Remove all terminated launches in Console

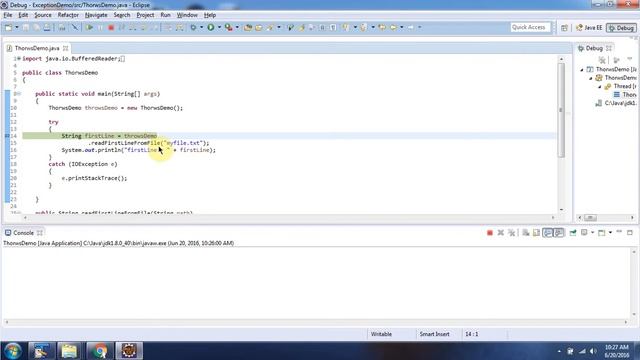pyautogui.click(x=511, y=233)
